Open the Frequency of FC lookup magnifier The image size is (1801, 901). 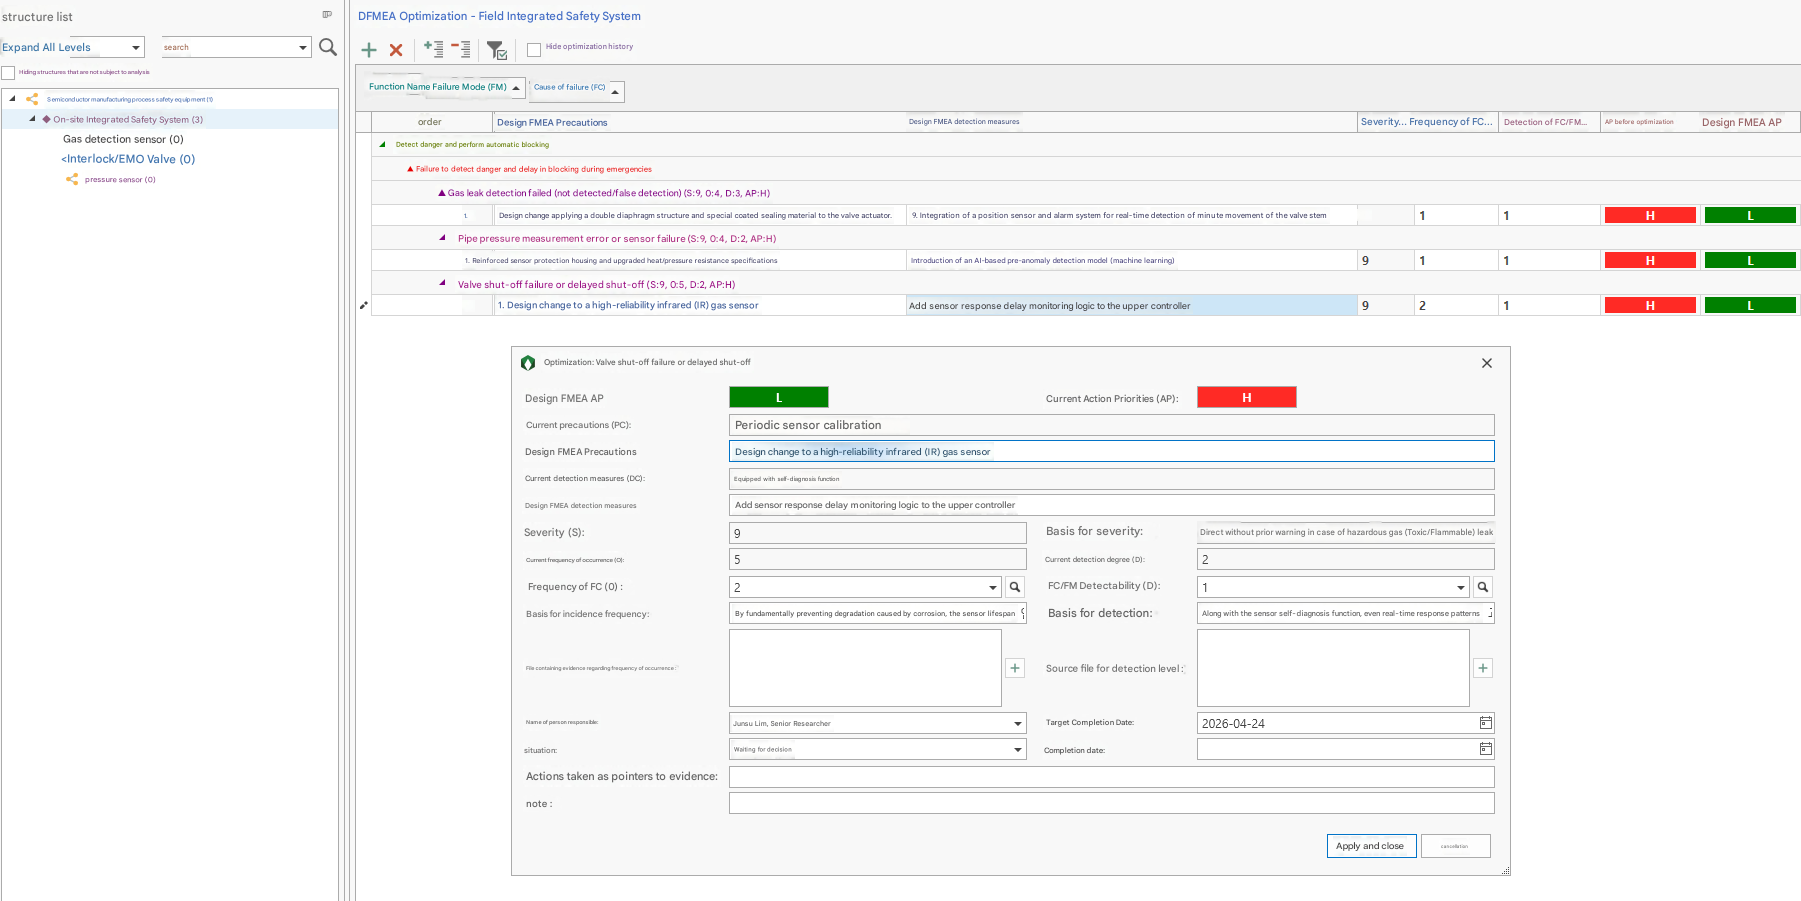click(1015, 587)
